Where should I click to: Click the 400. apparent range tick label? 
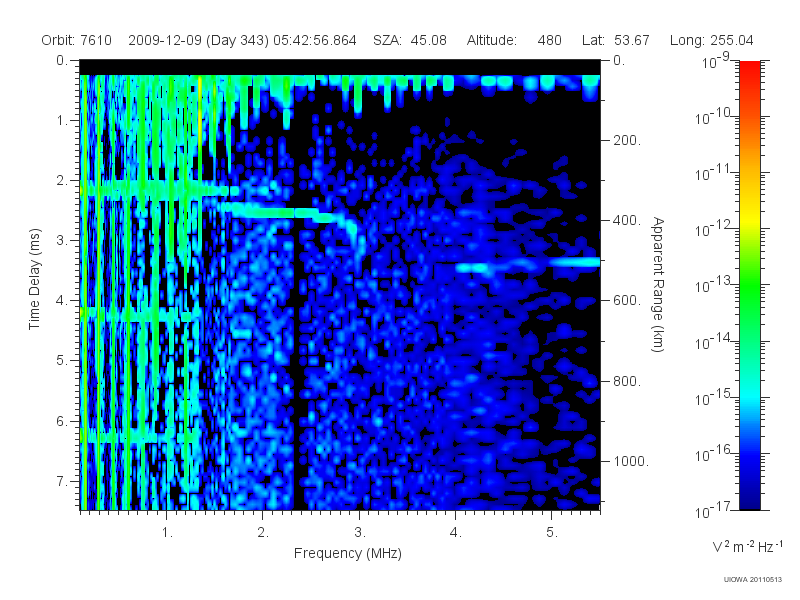pyautogui.click(x=627, y=220)
